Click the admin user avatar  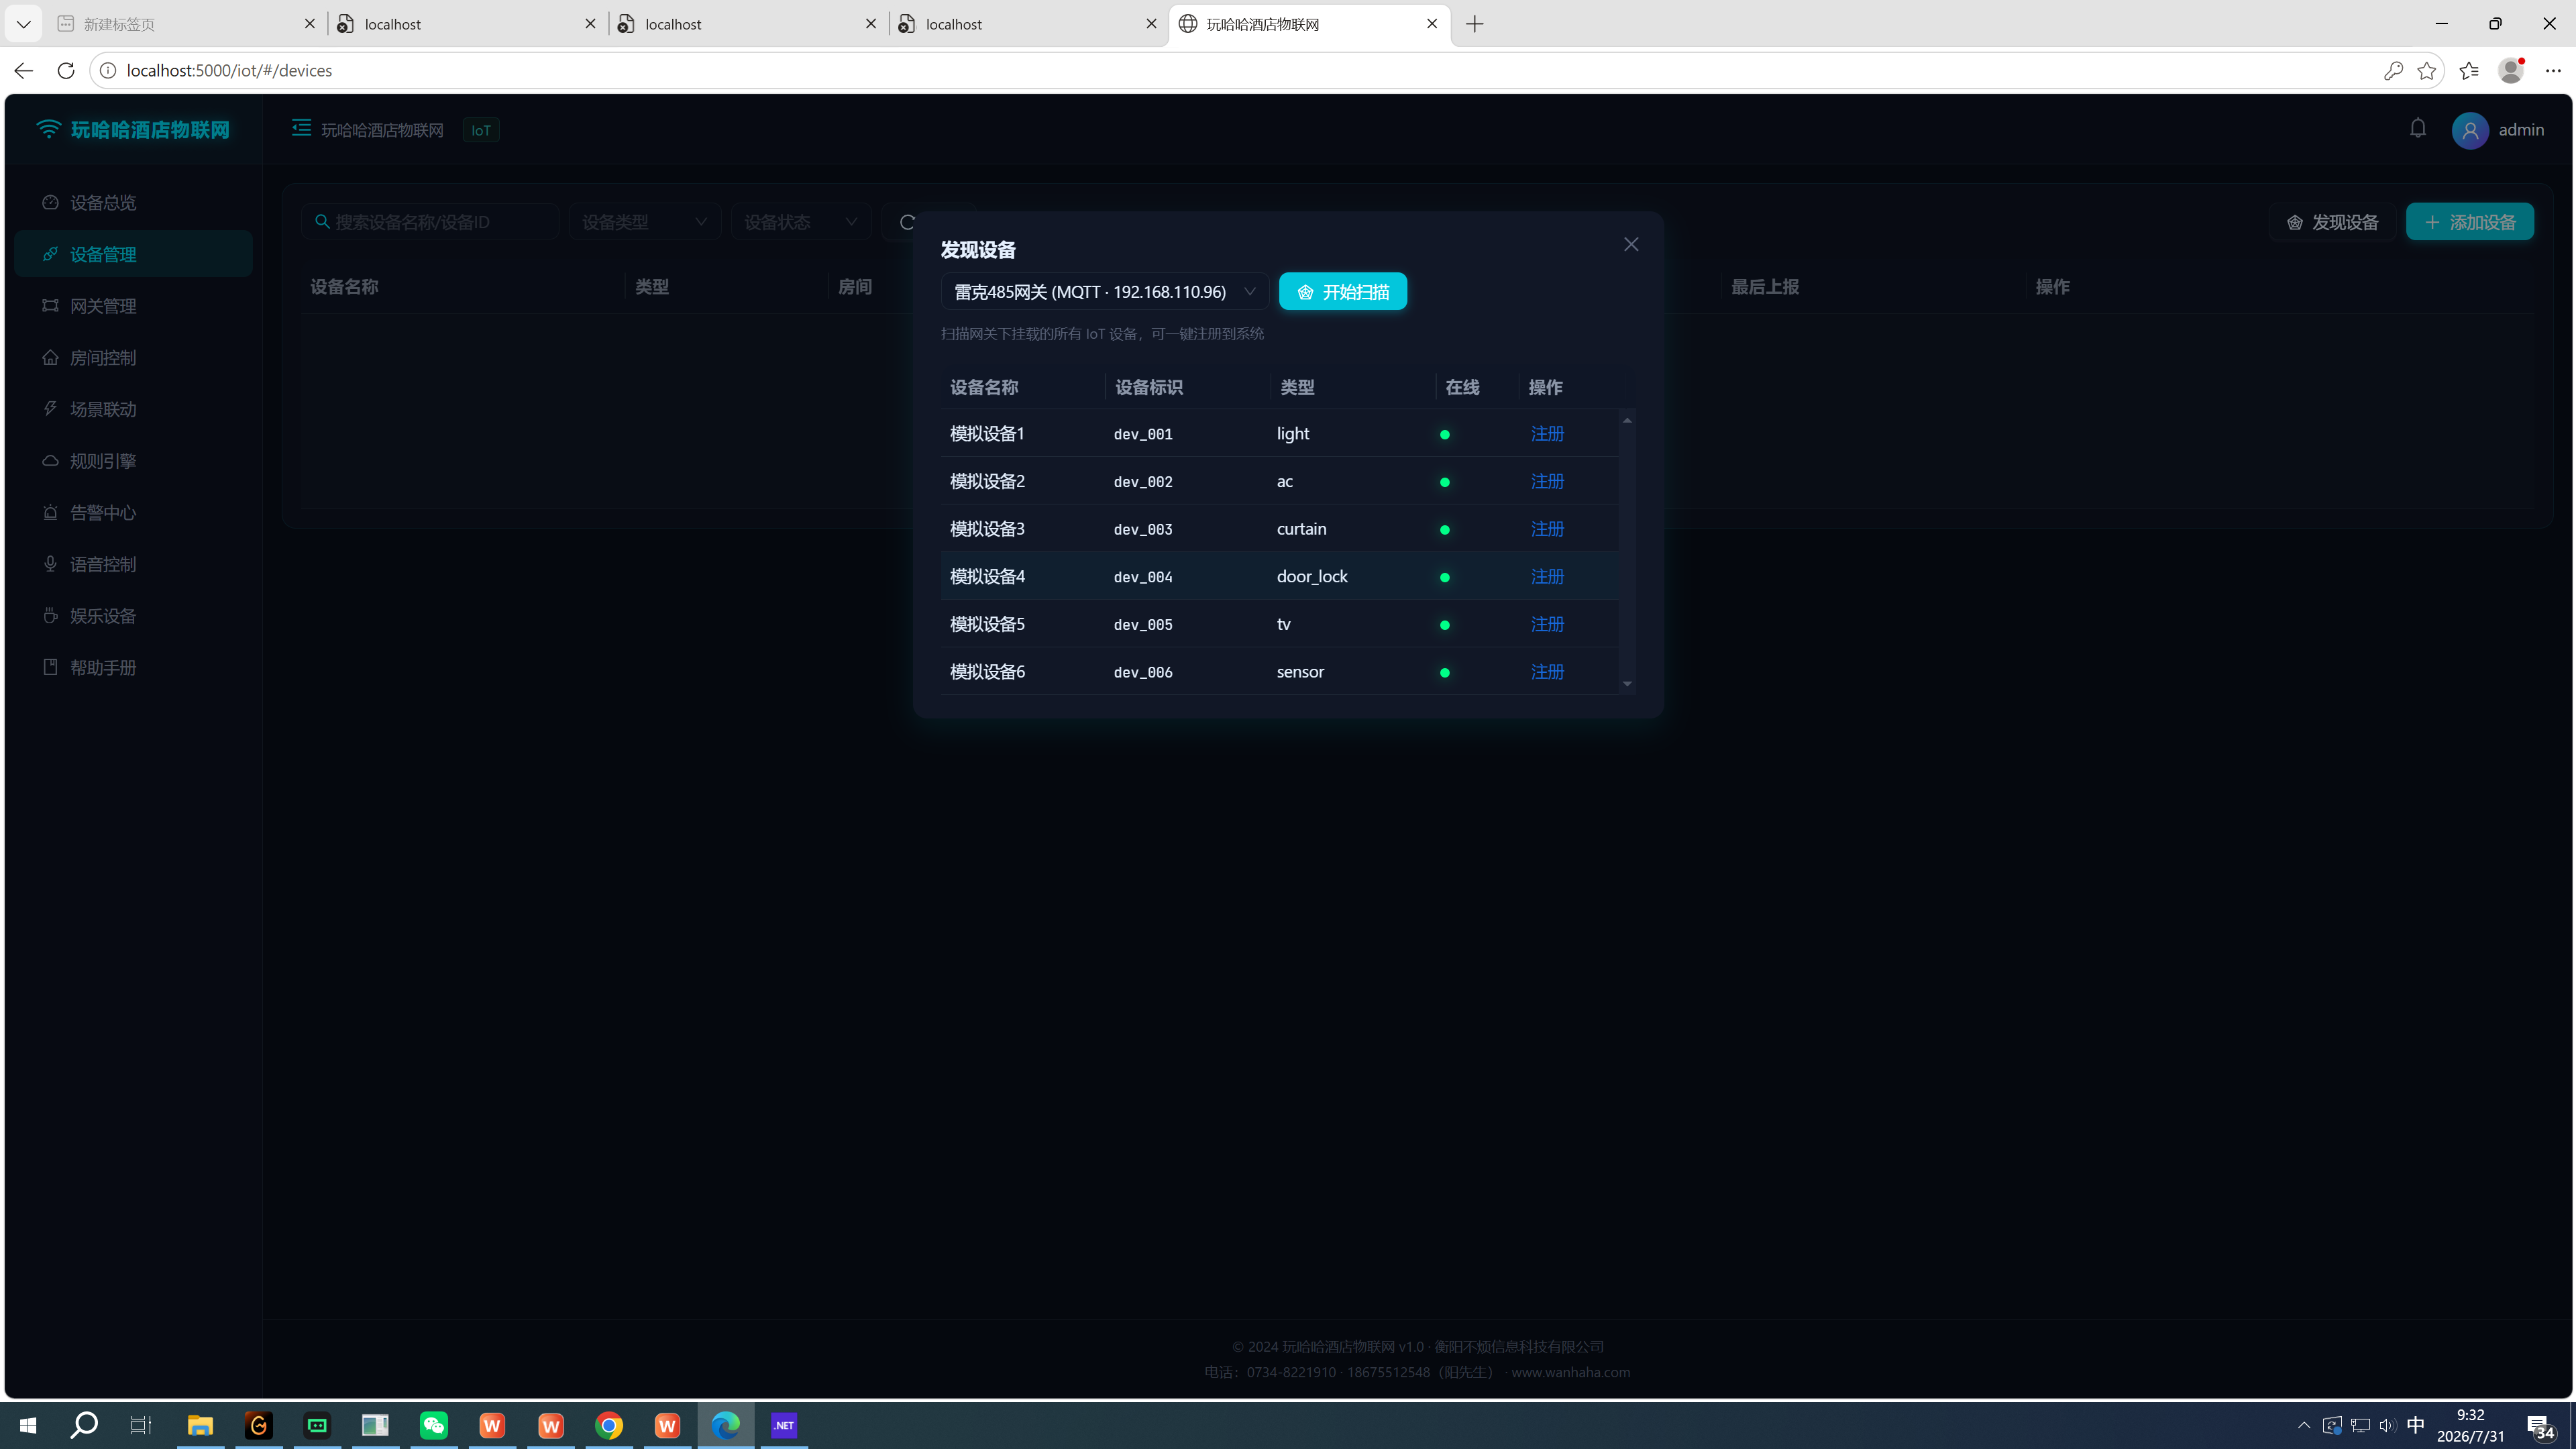[2470, 130]
